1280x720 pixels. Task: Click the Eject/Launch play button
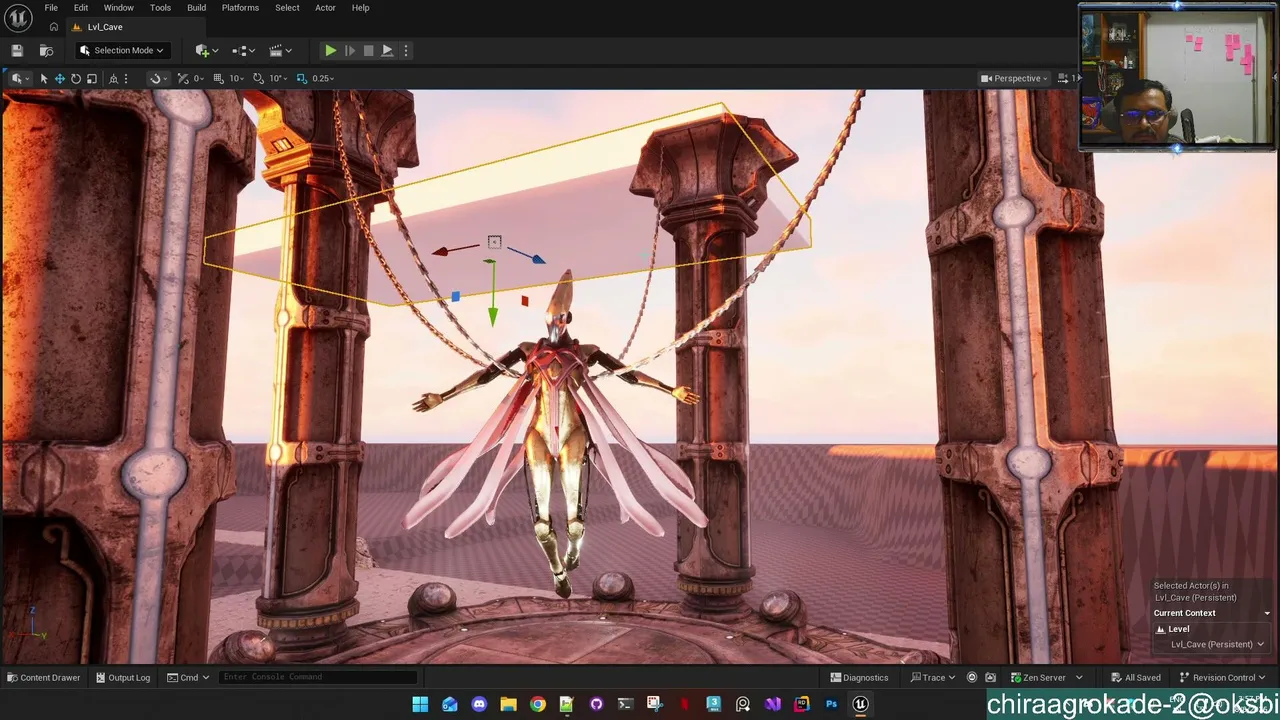(x=387, y=50)
